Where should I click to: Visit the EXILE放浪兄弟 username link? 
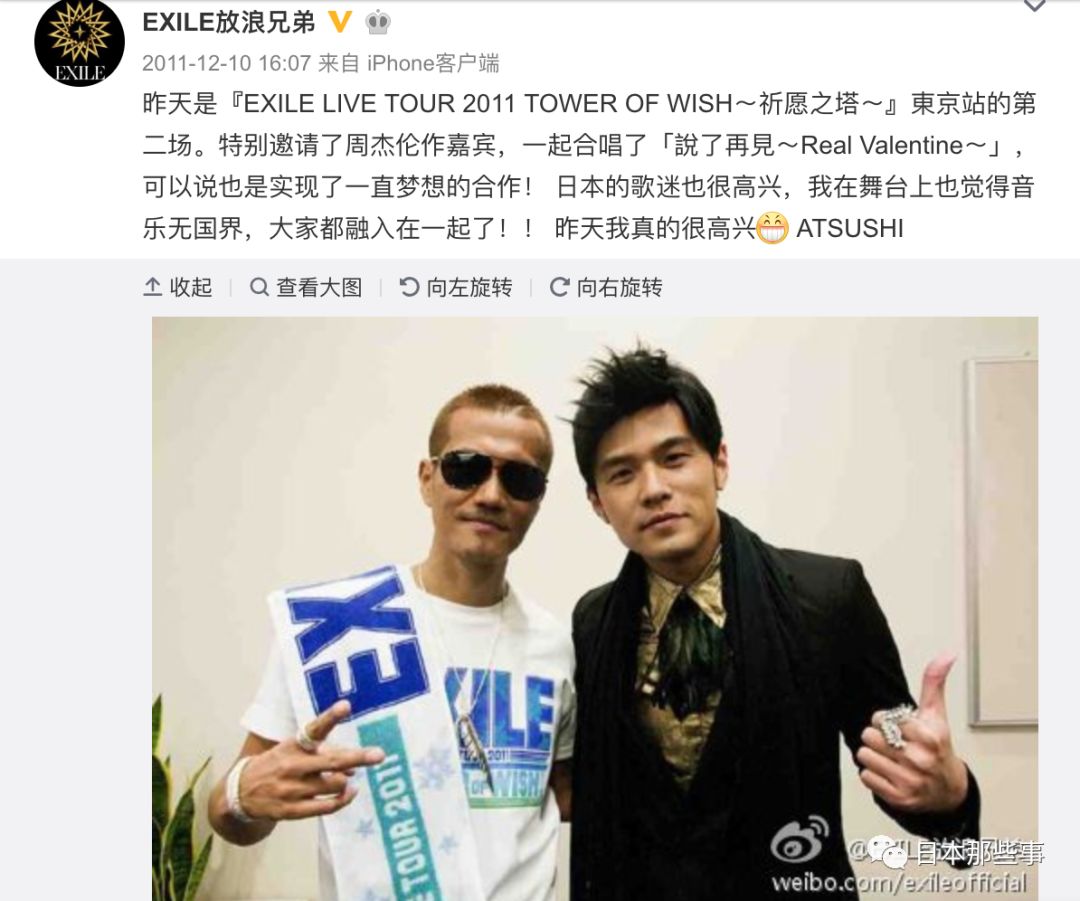point(229,22)
